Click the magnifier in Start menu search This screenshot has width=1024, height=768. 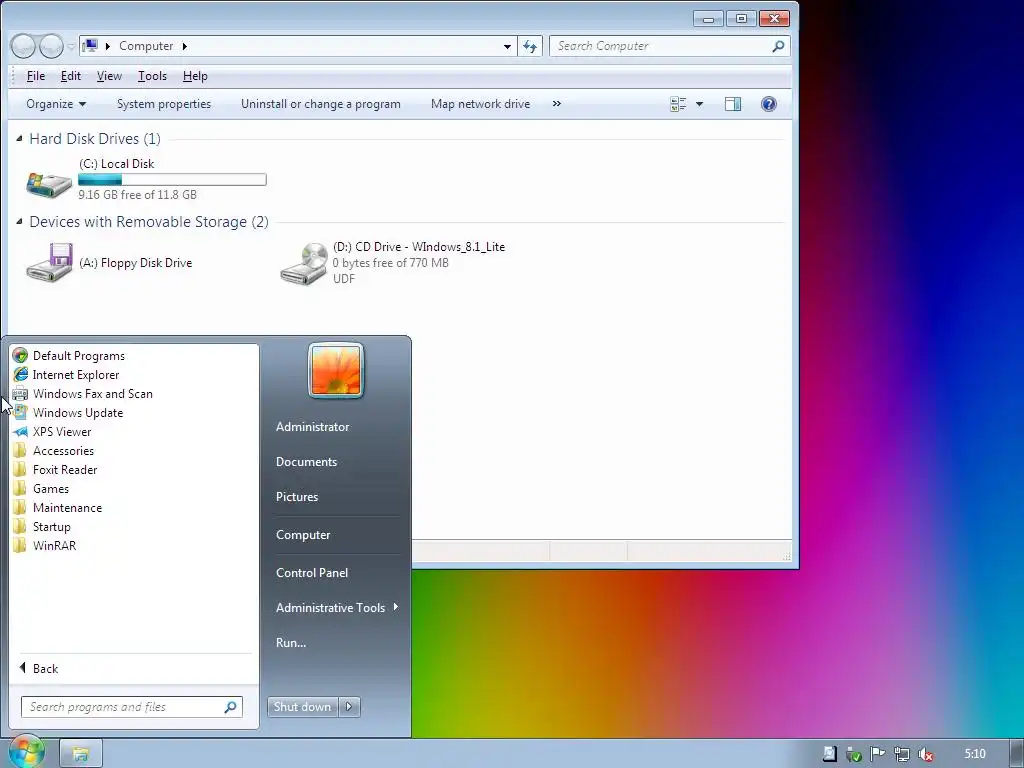pyautogui.click(x=230, y=707)
